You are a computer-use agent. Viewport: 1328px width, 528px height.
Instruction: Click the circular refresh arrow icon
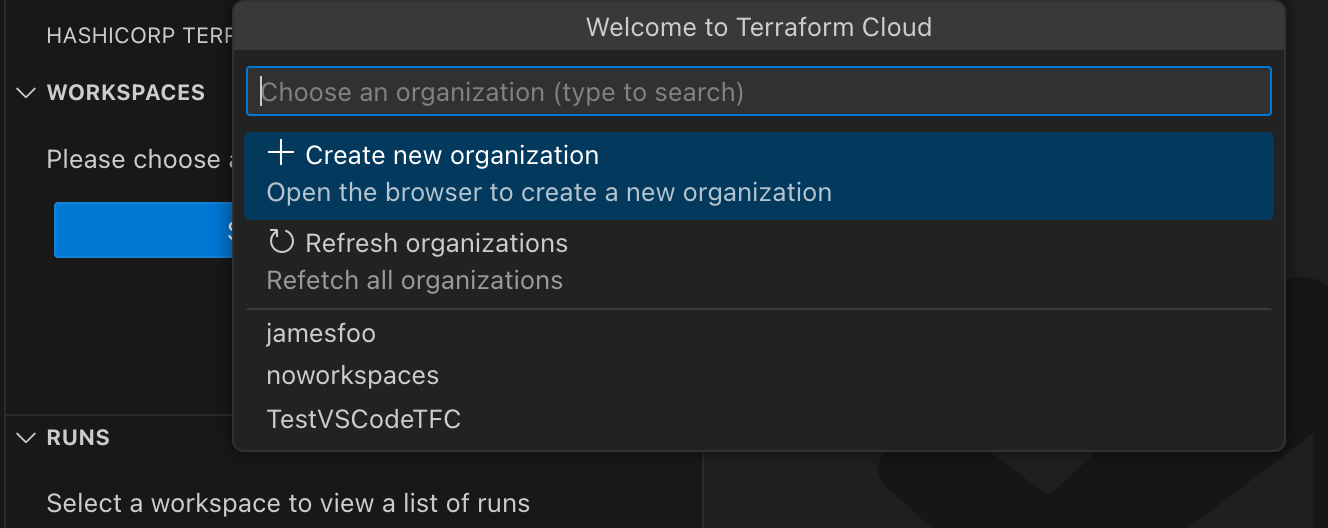click(x=282, y=242)
